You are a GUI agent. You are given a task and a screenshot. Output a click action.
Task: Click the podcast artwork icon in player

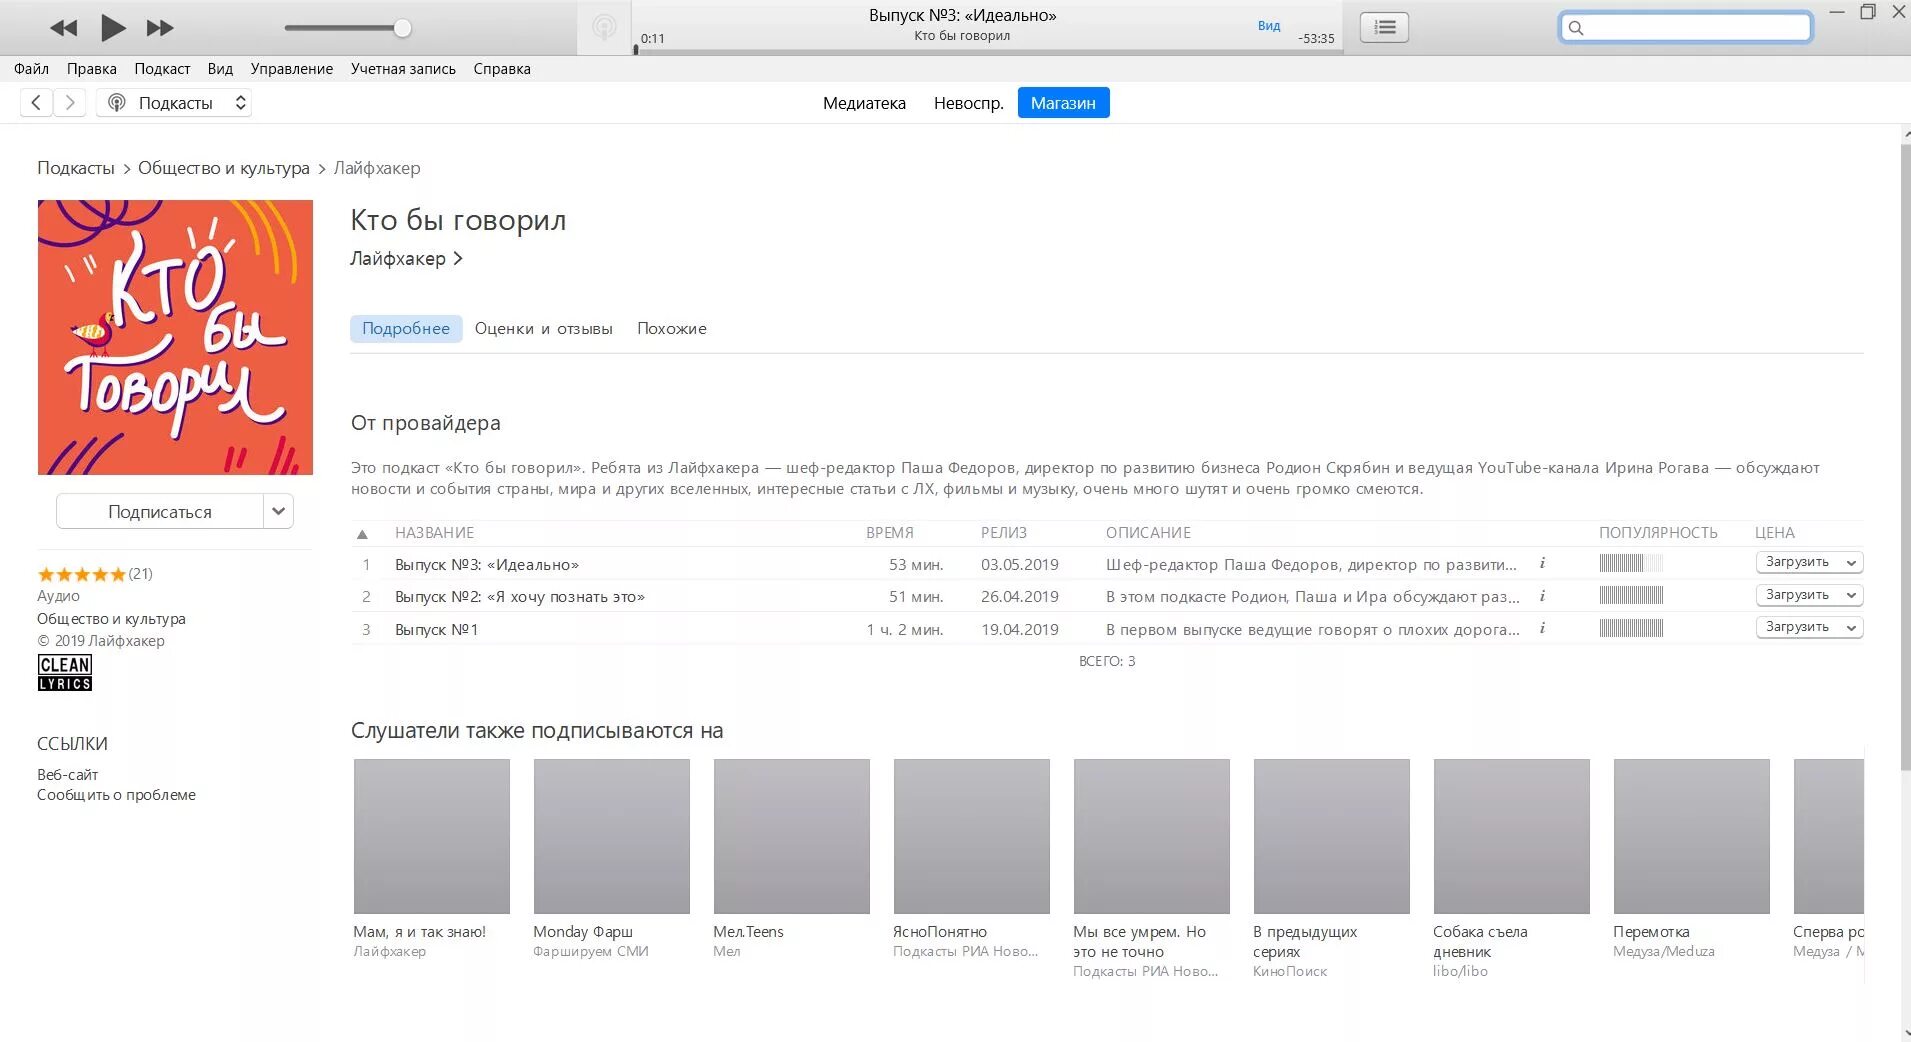[x=604, y=28]
